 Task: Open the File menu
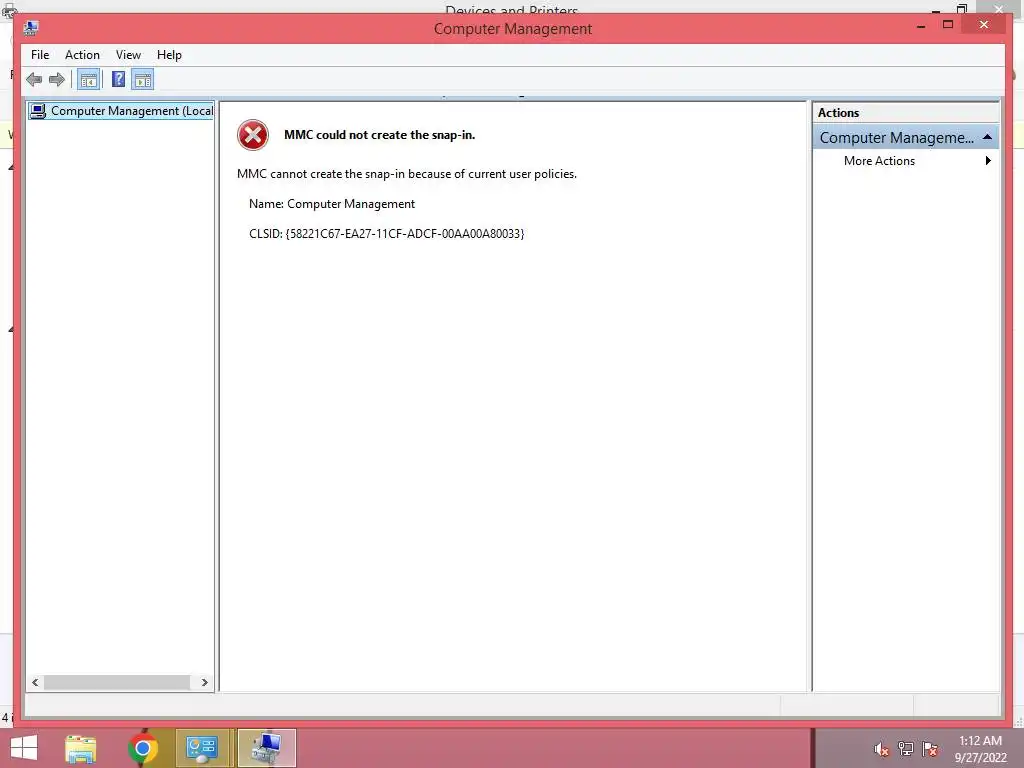40,55
